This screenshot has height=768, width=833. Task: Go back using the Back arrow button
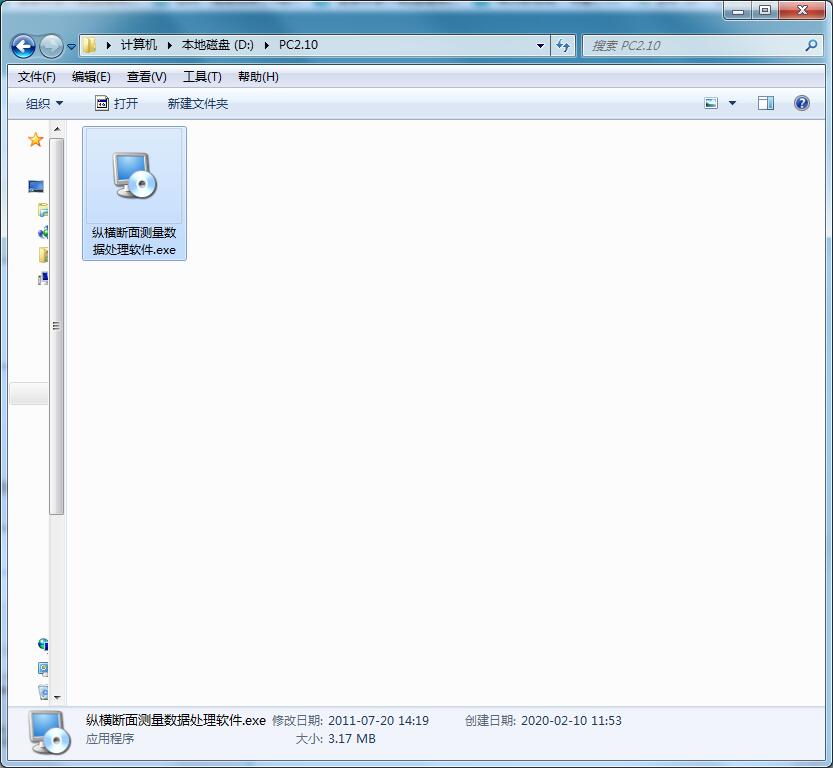[x=23, y=46]
